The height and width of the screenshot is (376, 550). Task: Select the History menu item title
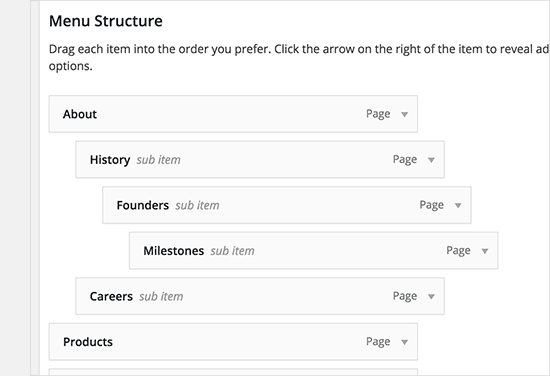point(110,160)
